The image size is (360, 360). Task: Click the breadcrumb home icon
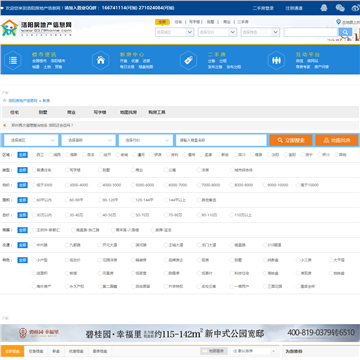(5, 100)
